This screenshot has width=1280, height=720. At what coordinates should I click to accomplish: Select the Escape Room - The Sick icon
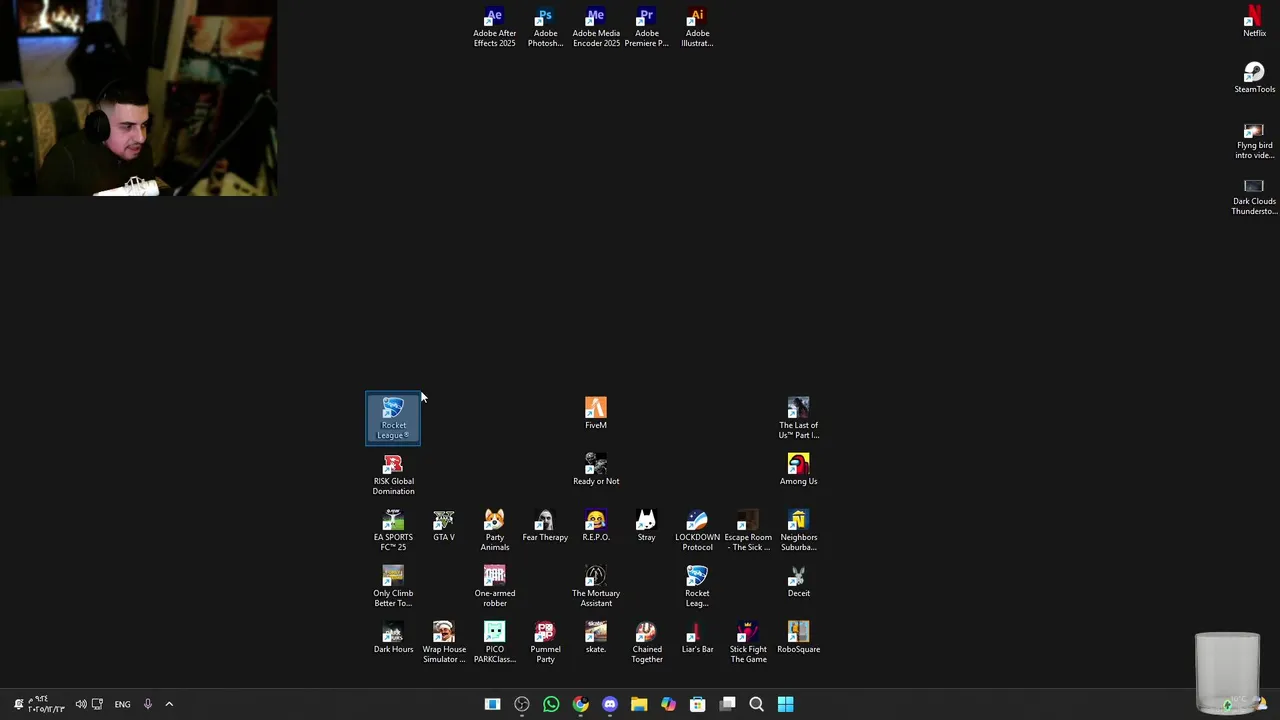(x=748, y=531)
